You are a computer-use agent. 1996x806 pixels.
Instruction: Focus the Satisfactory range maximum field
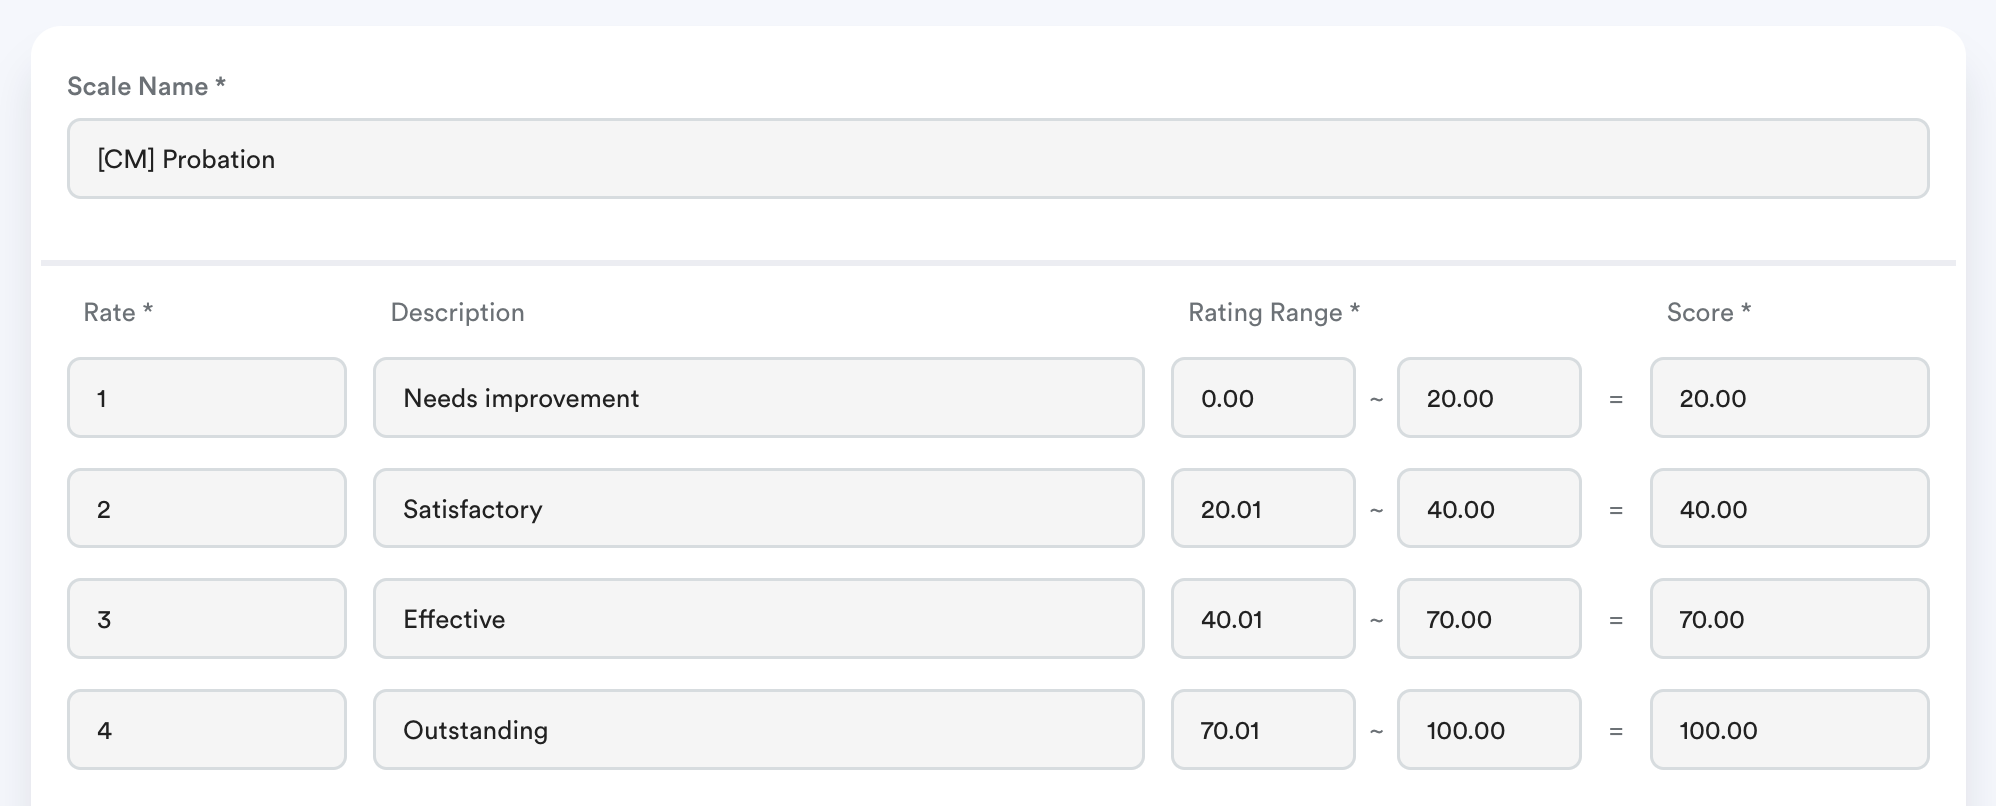(x=1488, y=509)
